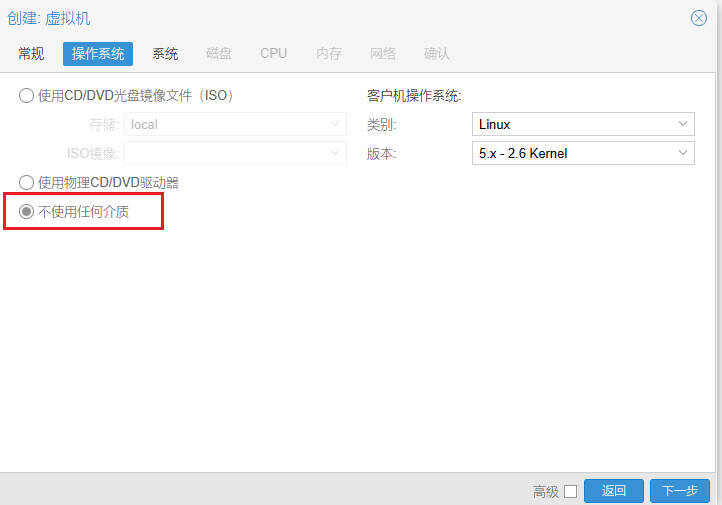
Task: Open the 内存 tab
Action: (x=329, y=54)
